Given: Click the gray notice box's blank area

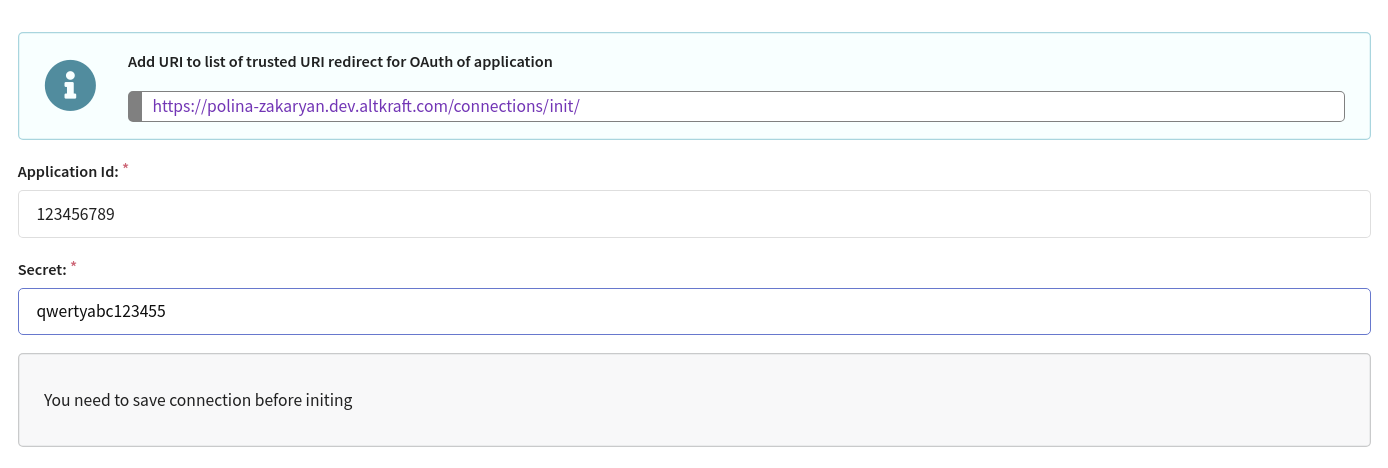Looking at the screenshot, I should point(860,400).
